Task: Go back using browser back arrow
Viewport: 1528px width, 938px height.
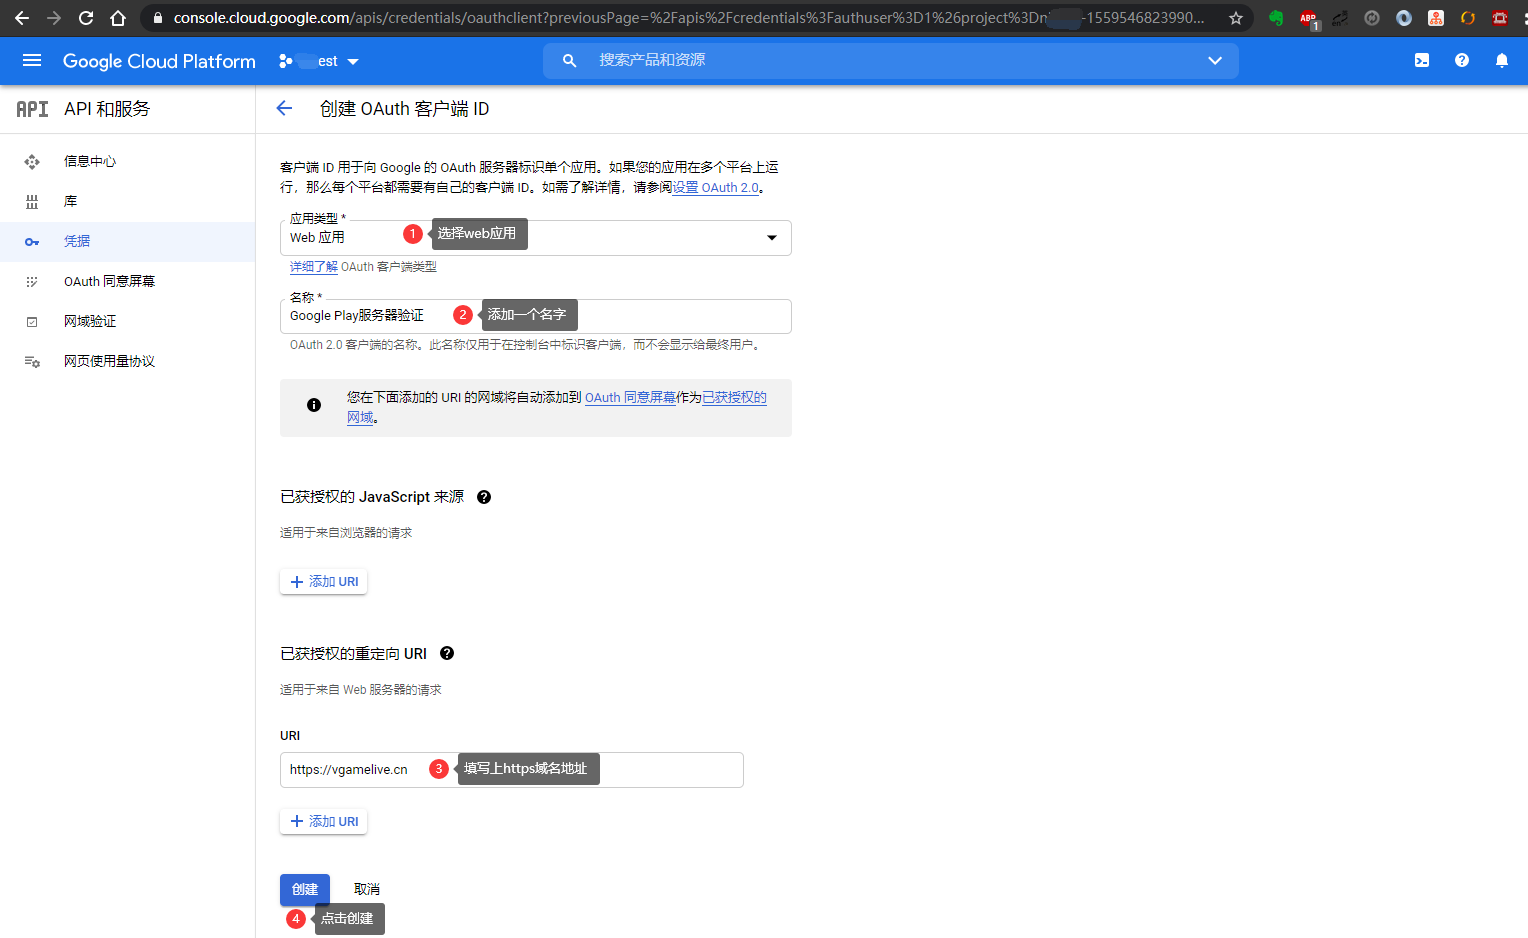Action: (x=22, y=18)
